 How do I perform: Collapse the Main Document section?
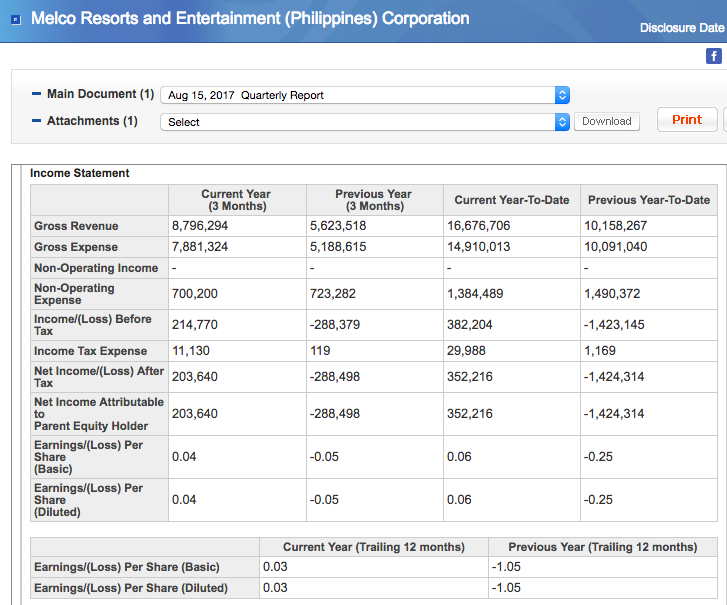(x=36, y=94)
